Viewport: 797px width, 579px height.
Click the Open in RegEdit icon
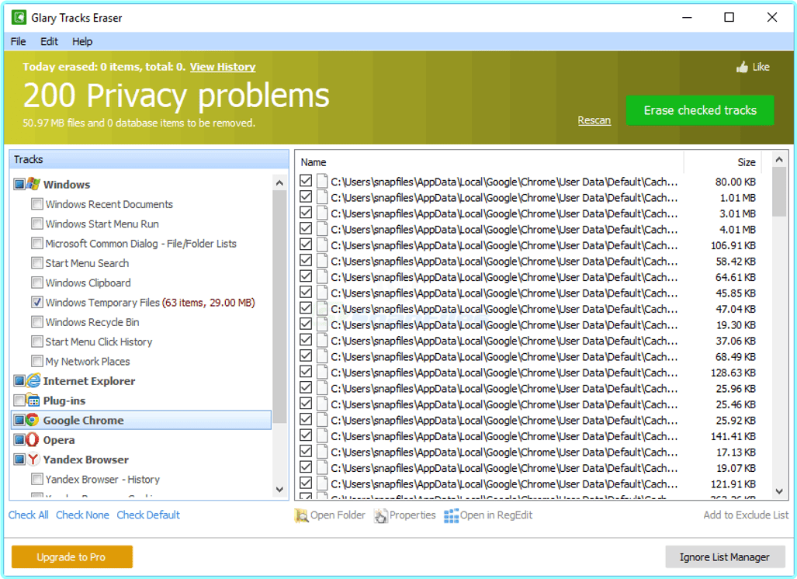point(451,516)
